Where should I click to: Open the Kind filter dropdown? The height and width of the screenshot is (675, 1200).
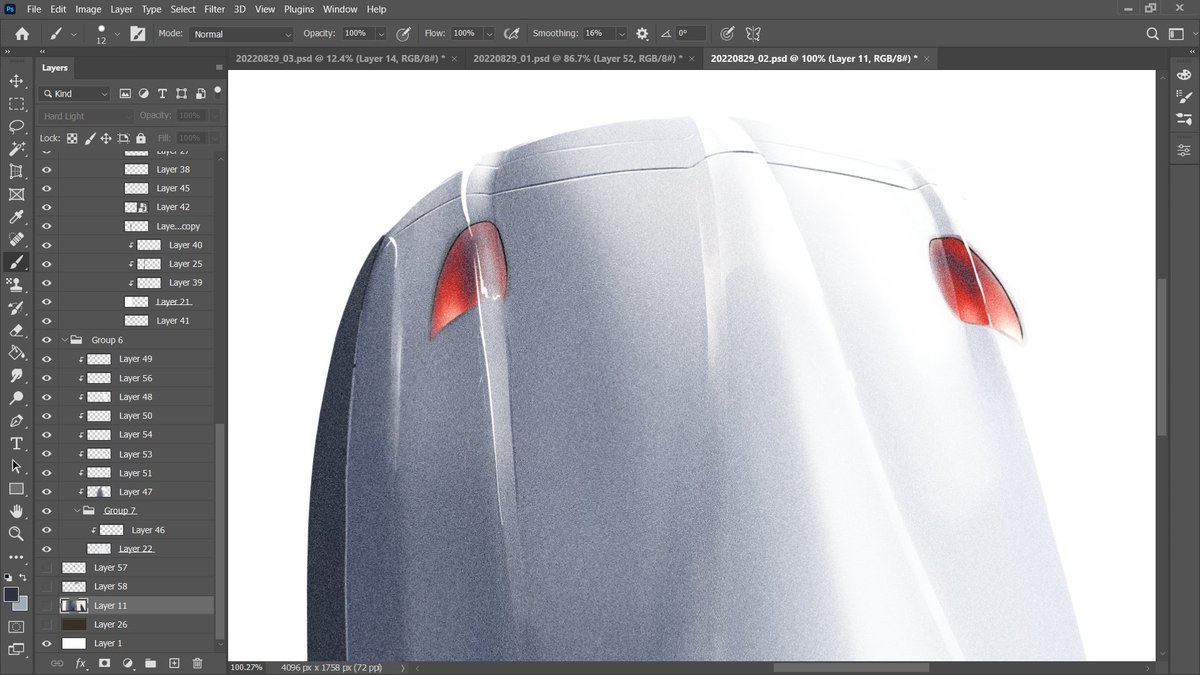pyautogui.click(x=75, y=93)
